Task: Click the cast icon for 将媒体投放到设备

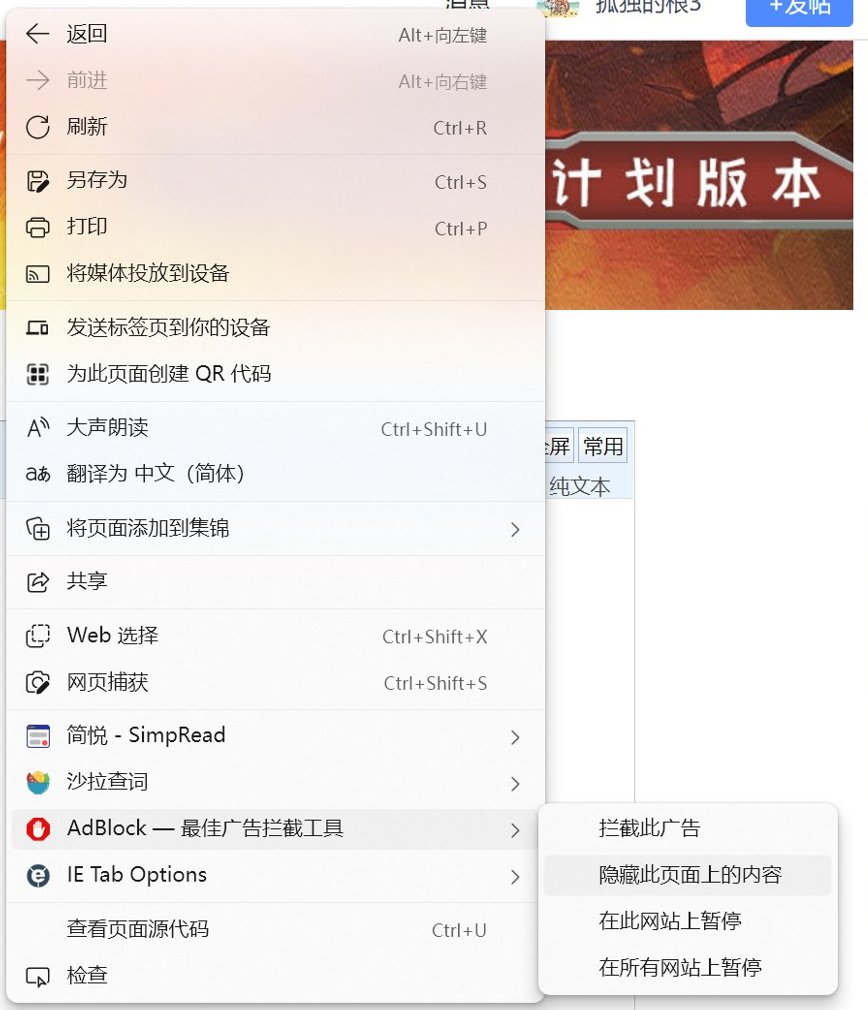Action: coord(37,274)
